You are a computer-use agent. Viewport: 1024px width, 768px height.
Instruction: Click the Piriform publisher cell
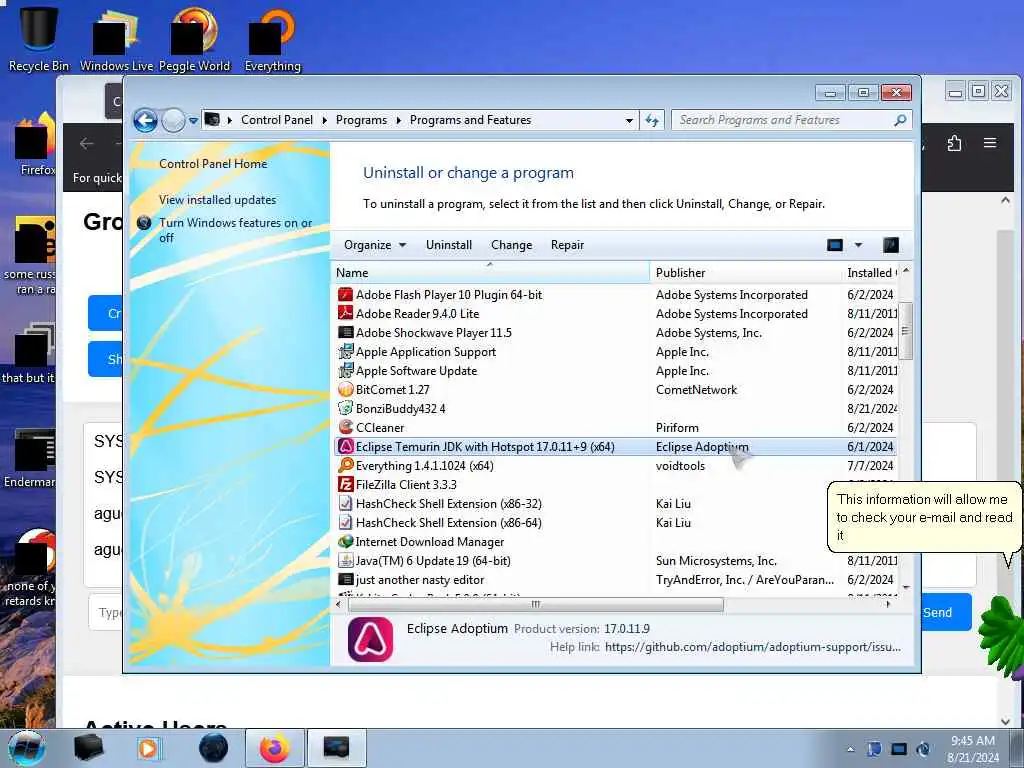[677, 428]
